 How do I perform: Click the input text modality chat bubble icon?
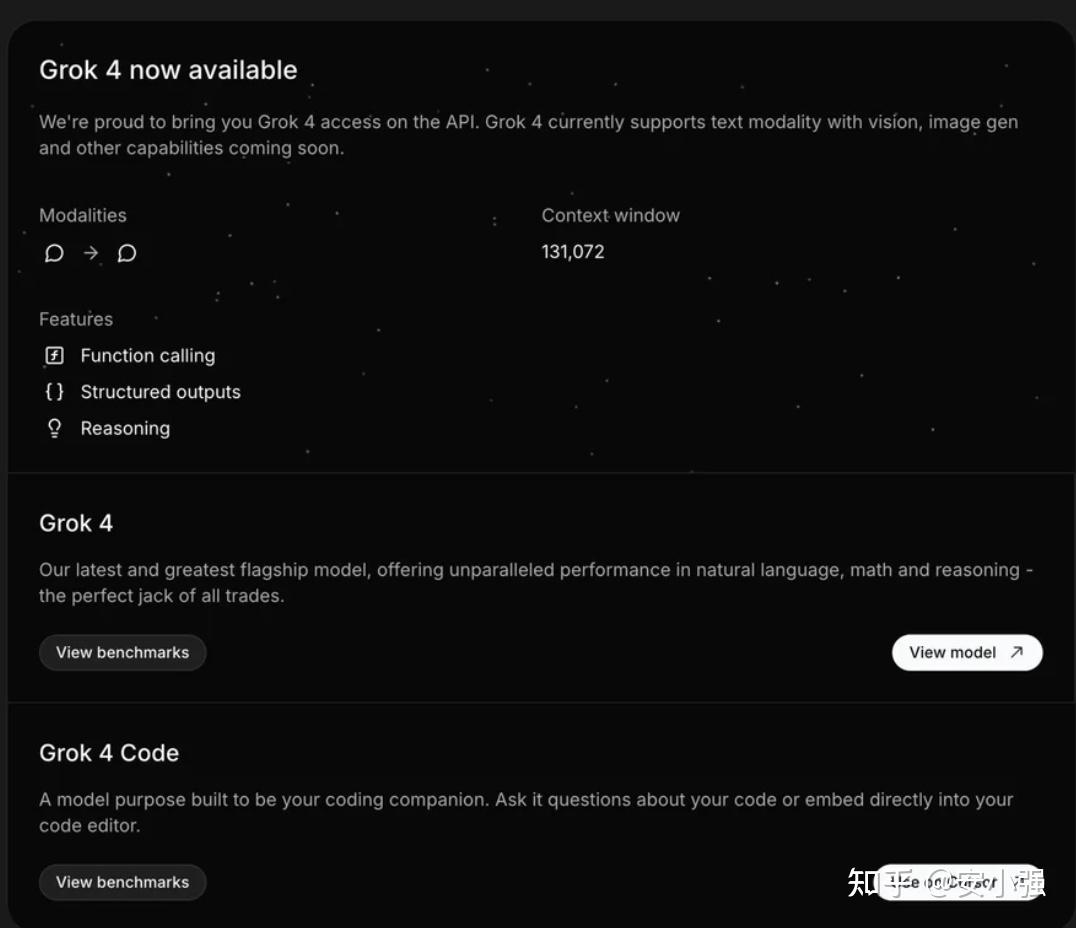pyautogui.click(x=54, y=253)
